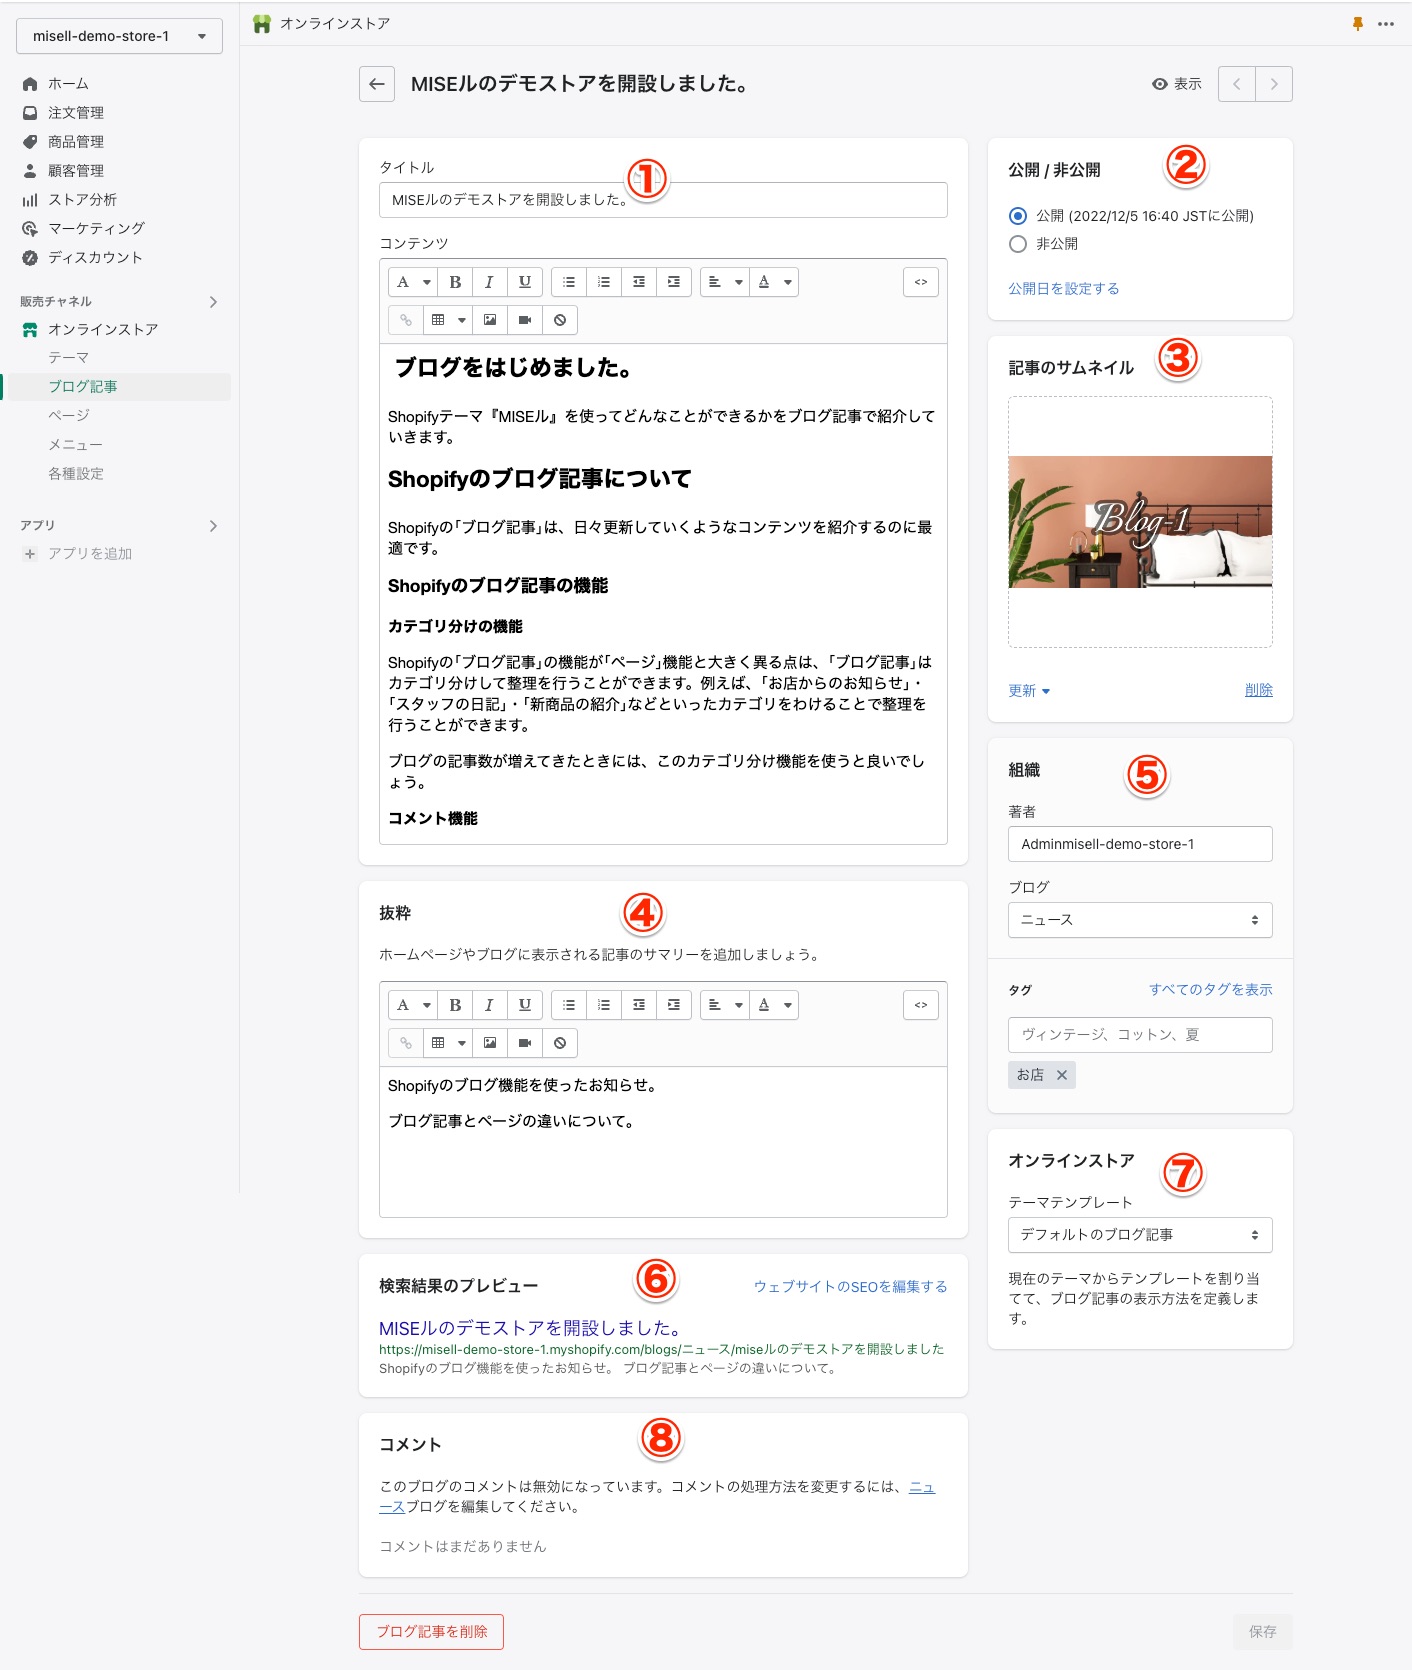This screenshot has width=1412, height=1670.
Task: Insert link icon in content editor
Action: 406,320
